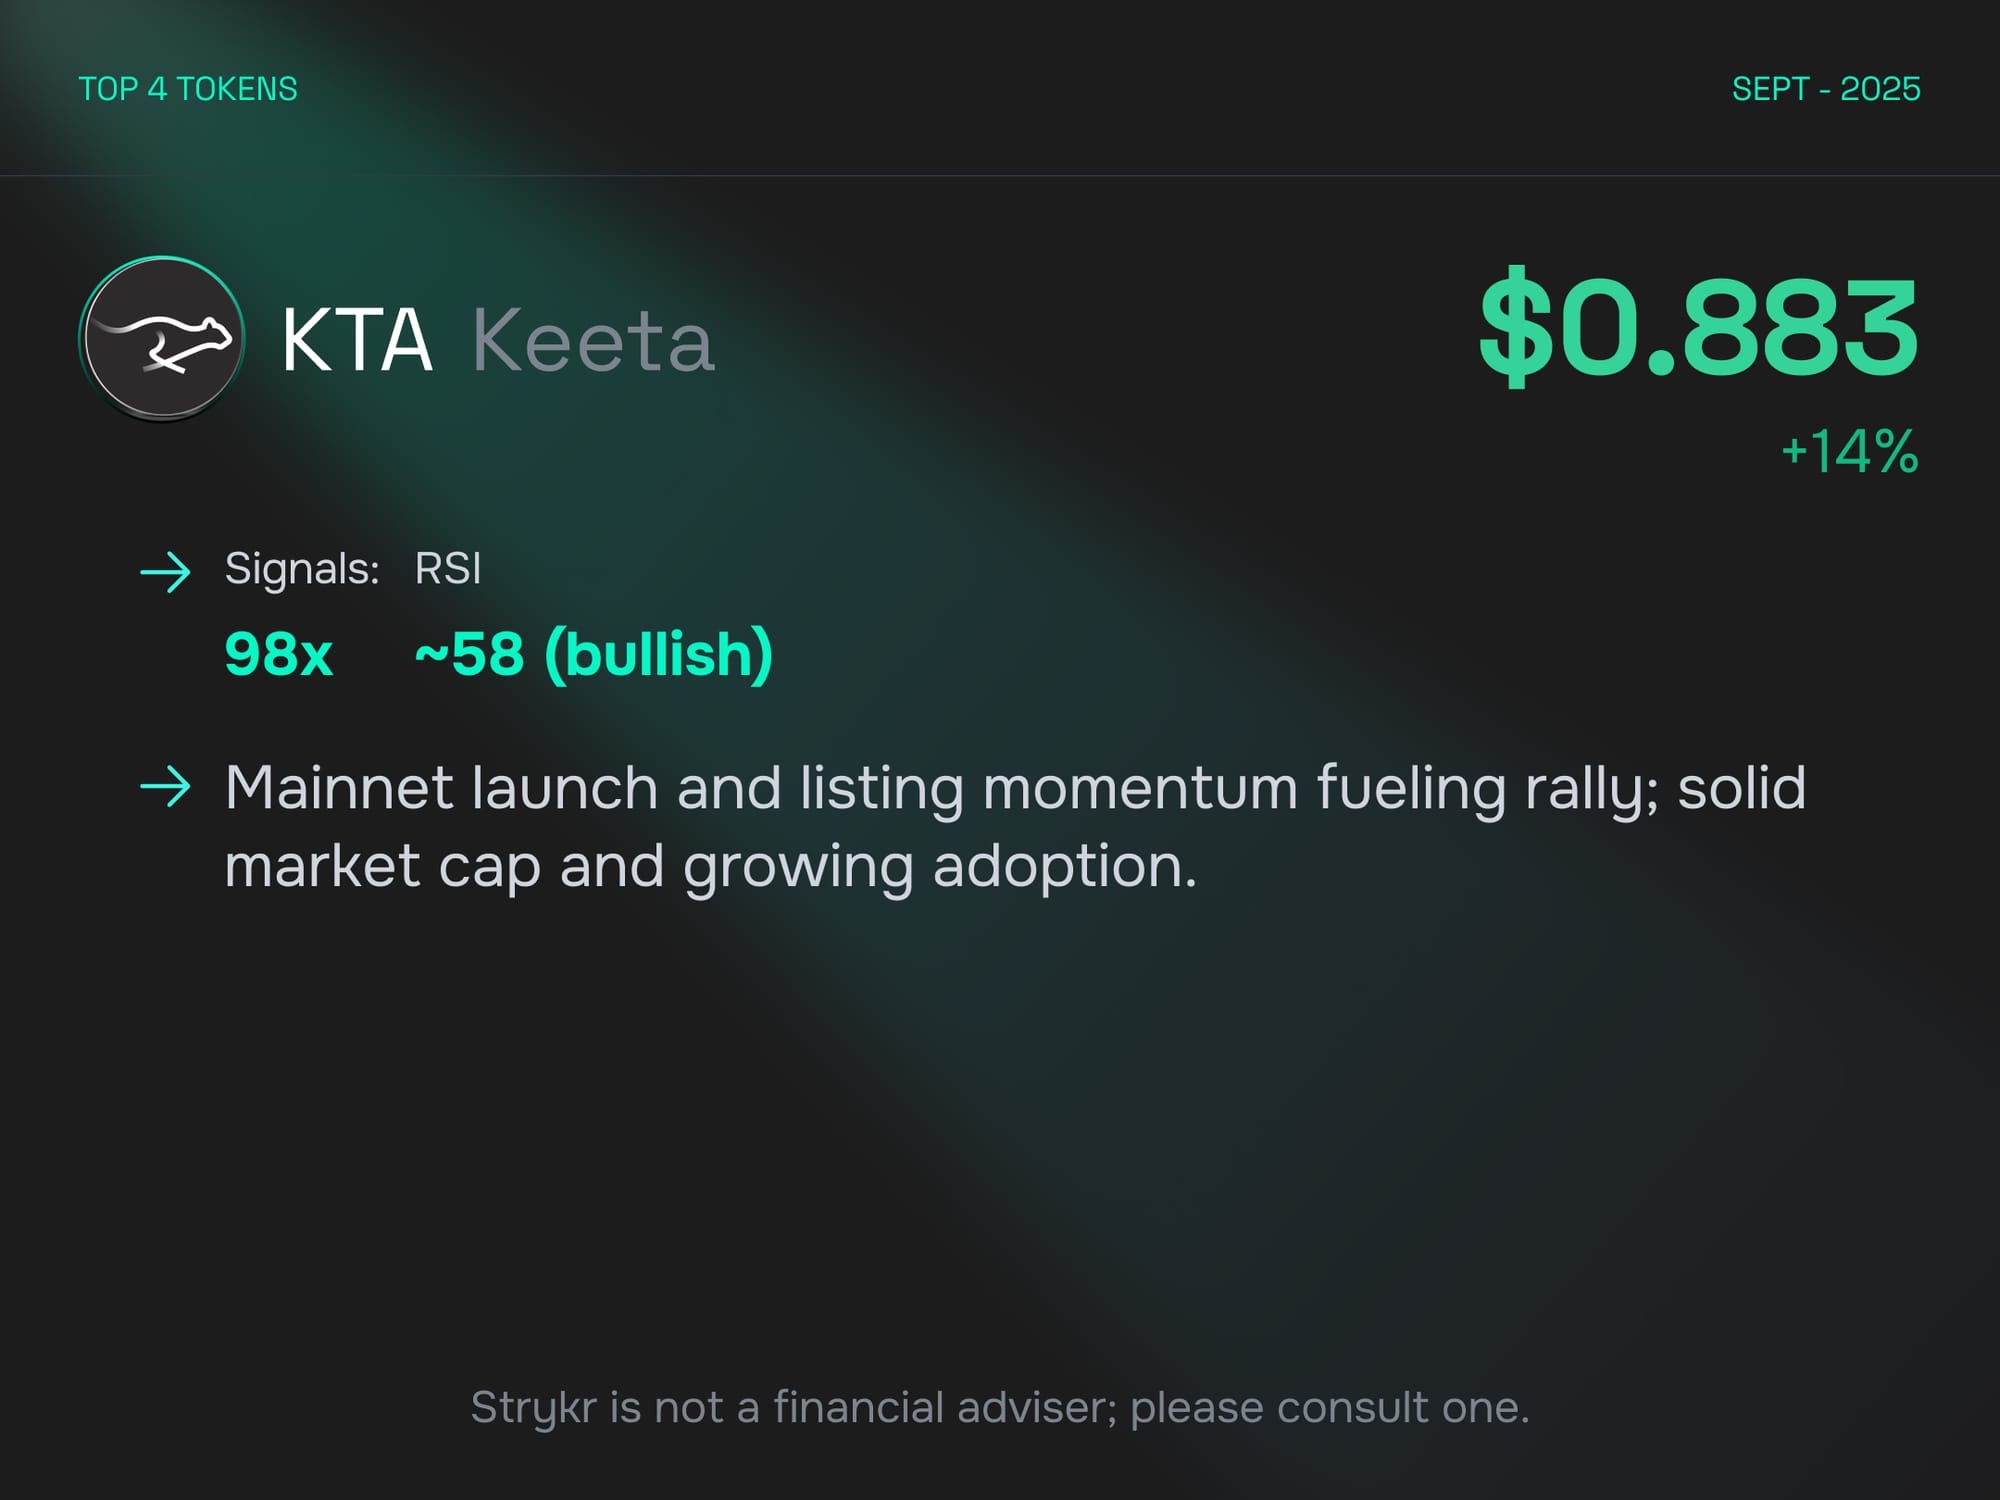This screenshot has width=2000, height=1500.
Task: Click the Keeta cheetah logo icon
Action: click(x=162, y=338)
